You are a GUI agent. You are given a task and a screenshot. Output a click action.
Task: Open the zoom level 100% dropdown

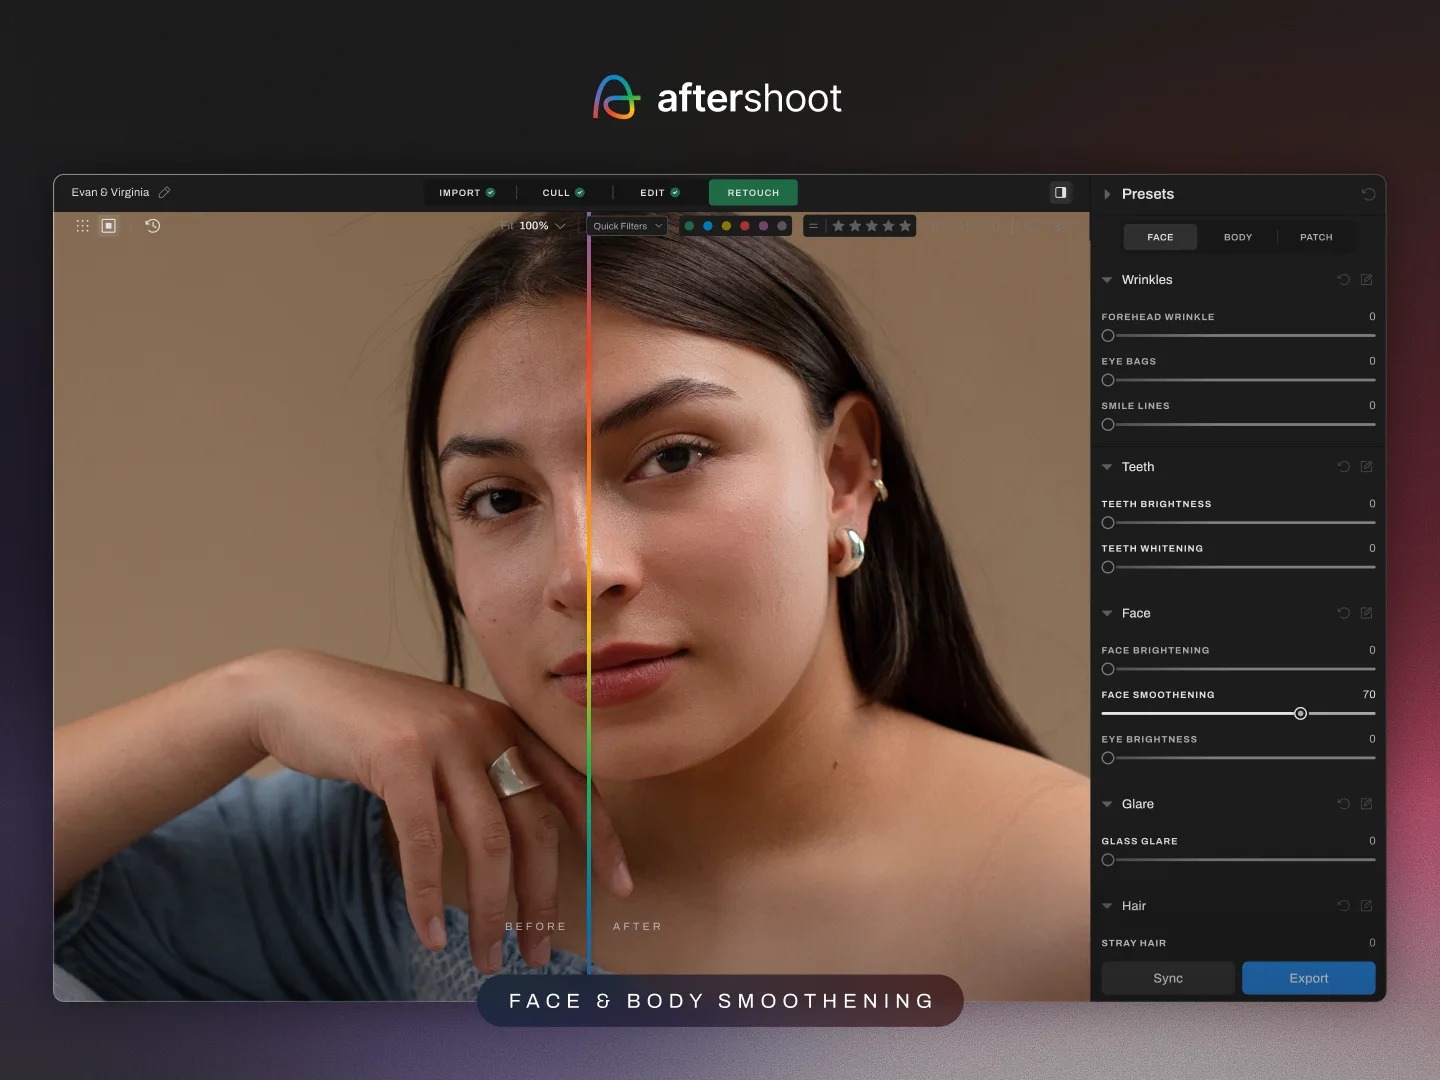tap(535, 226)
